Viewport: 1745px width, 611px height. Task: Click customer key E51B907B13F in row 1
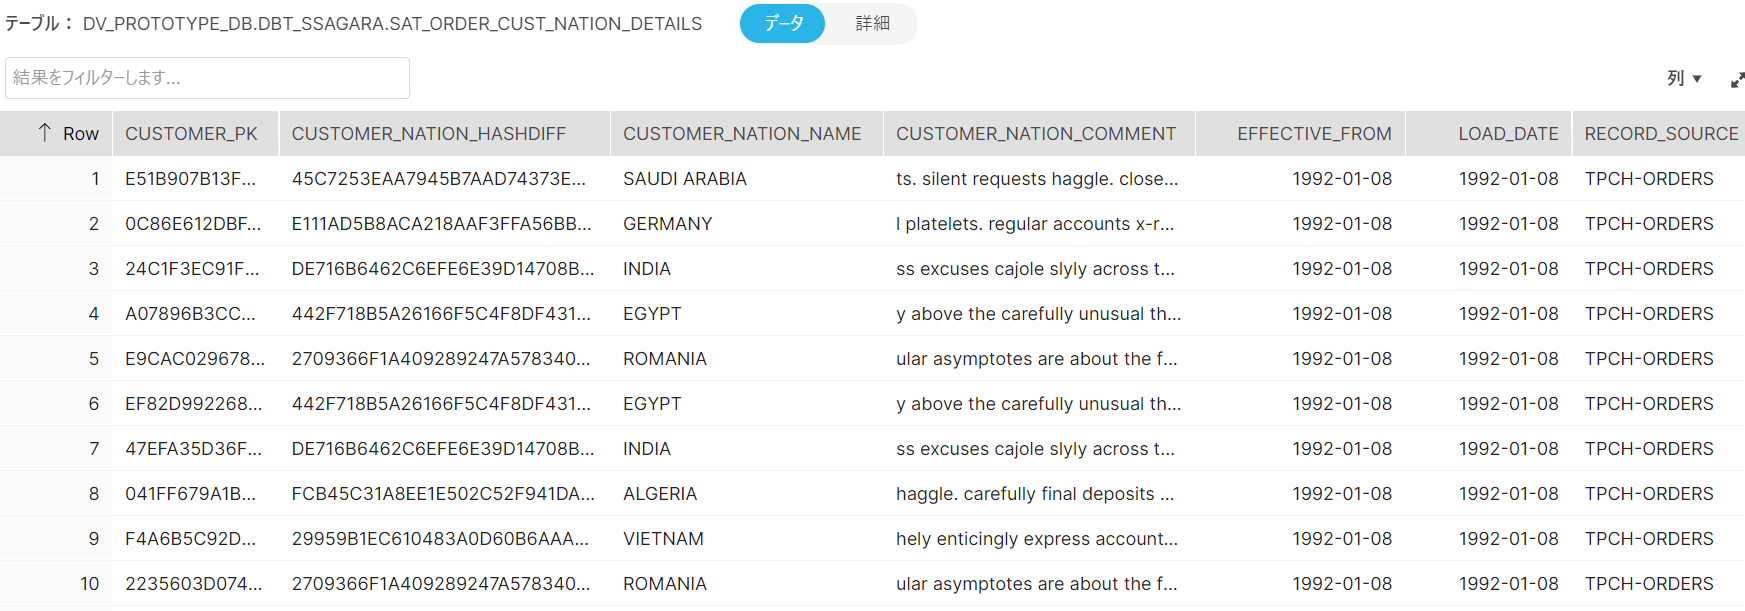(x=190, y=179)
